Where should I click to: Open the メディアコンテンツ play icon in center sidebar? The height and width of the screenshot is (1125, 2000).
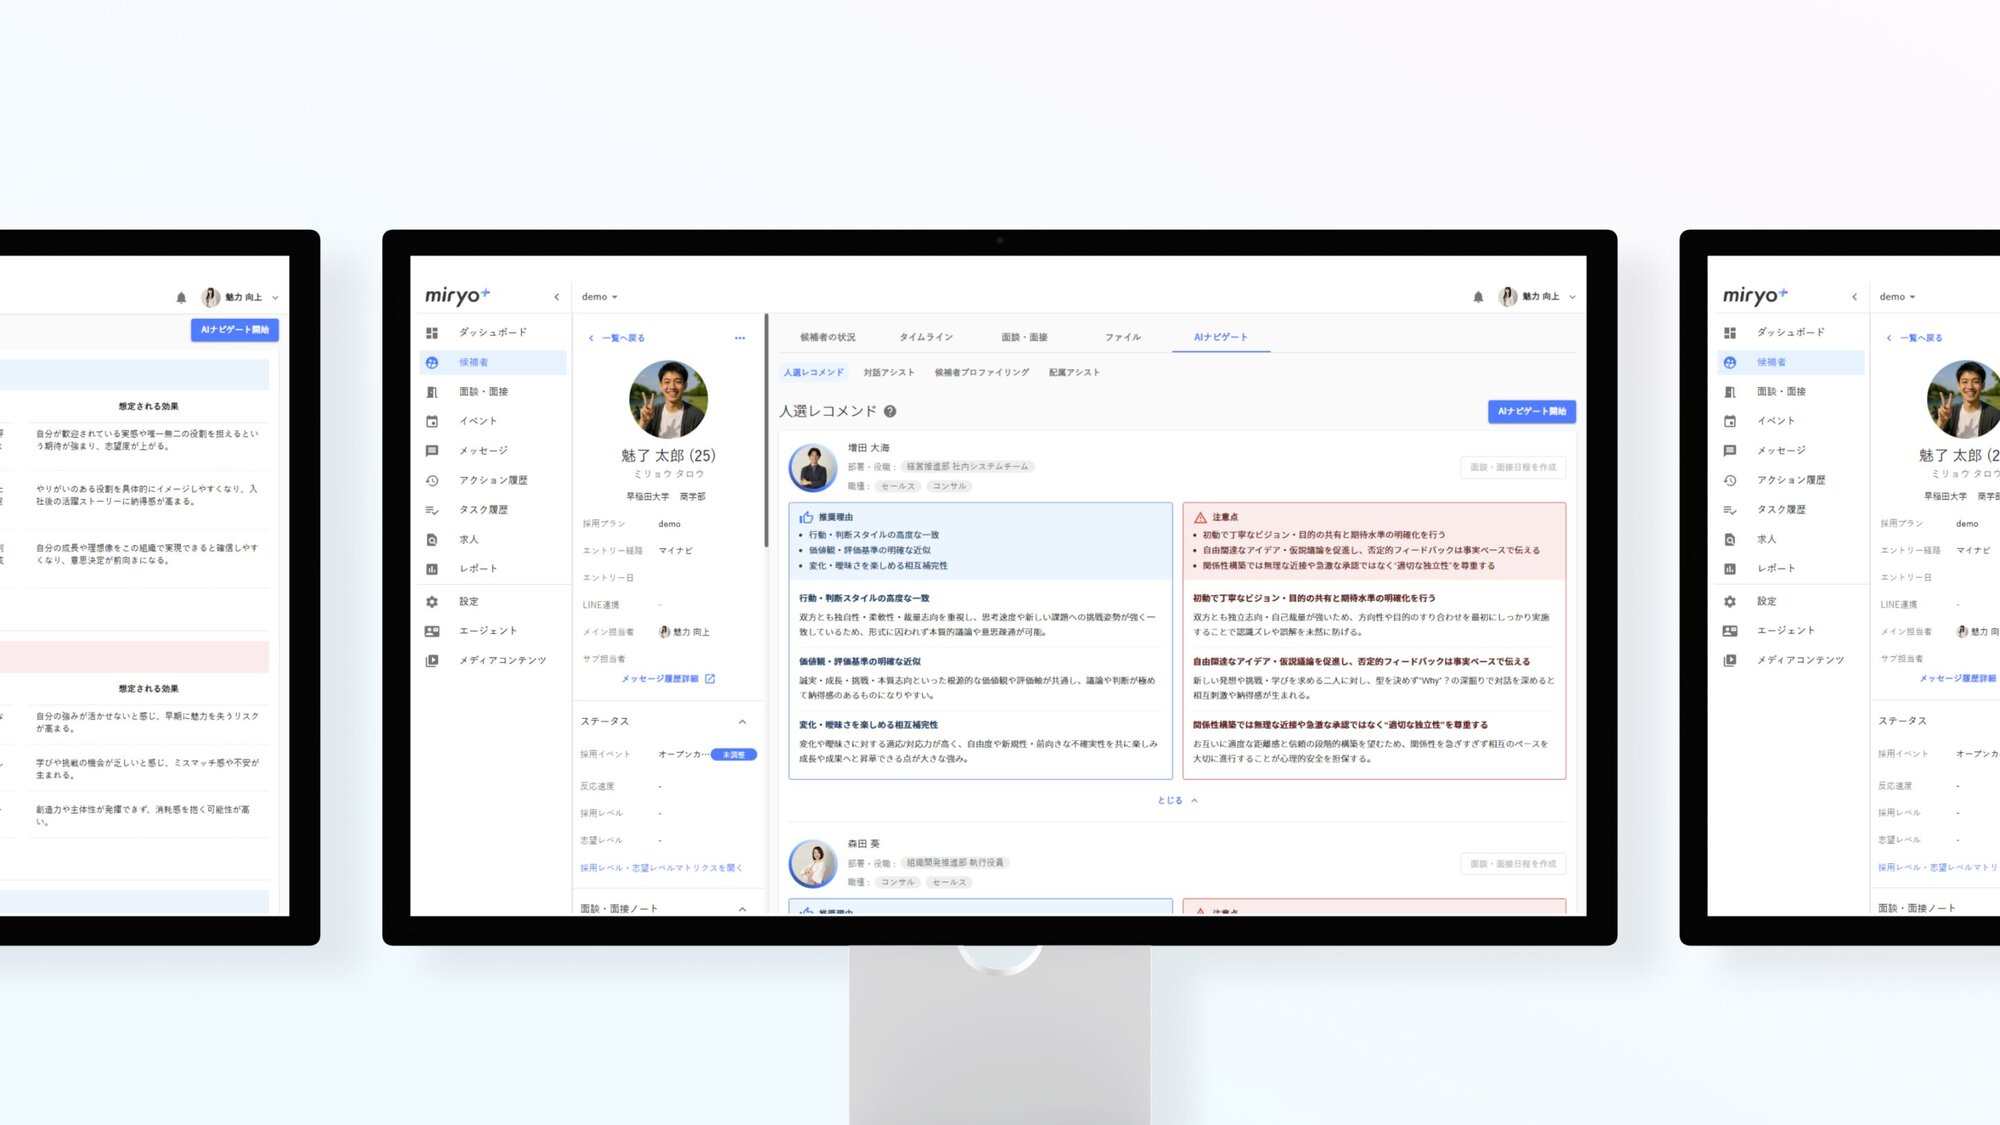[432, 661]
